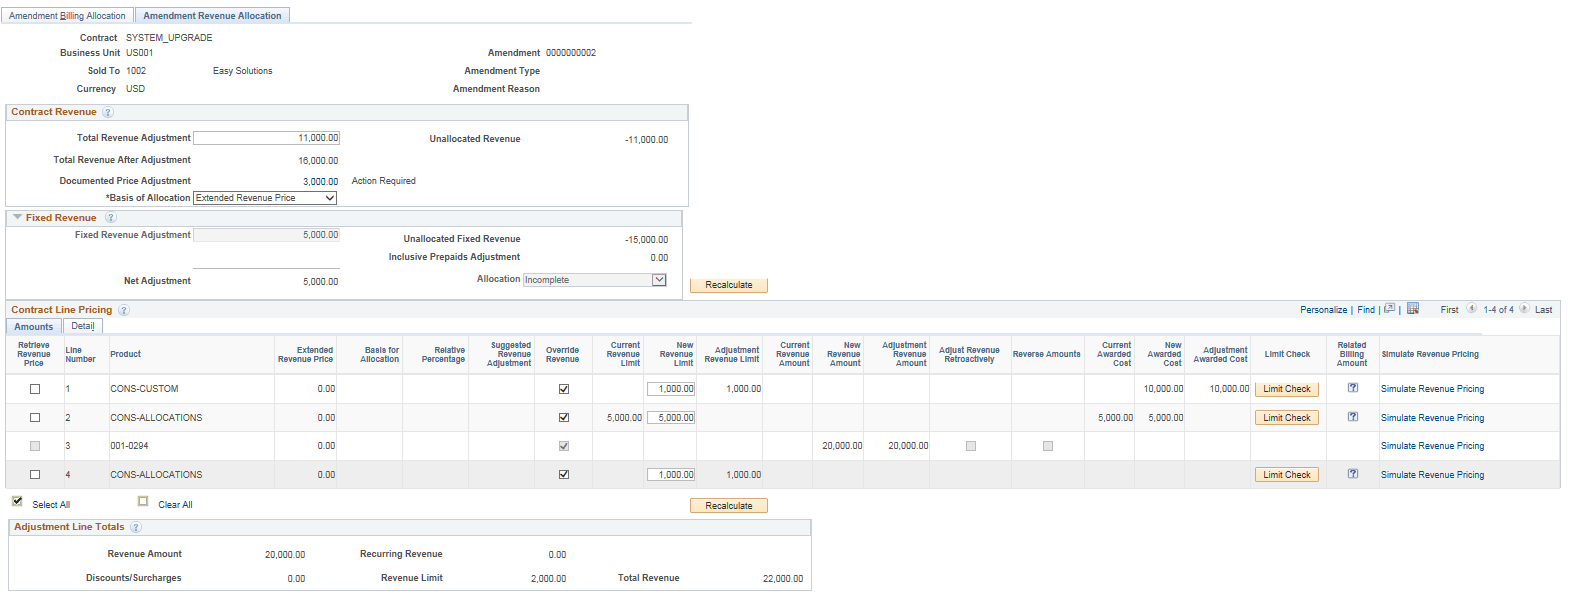Toggle Override Revenue checkbox for line 2
1571x596 pixels.
coord(564,418)
